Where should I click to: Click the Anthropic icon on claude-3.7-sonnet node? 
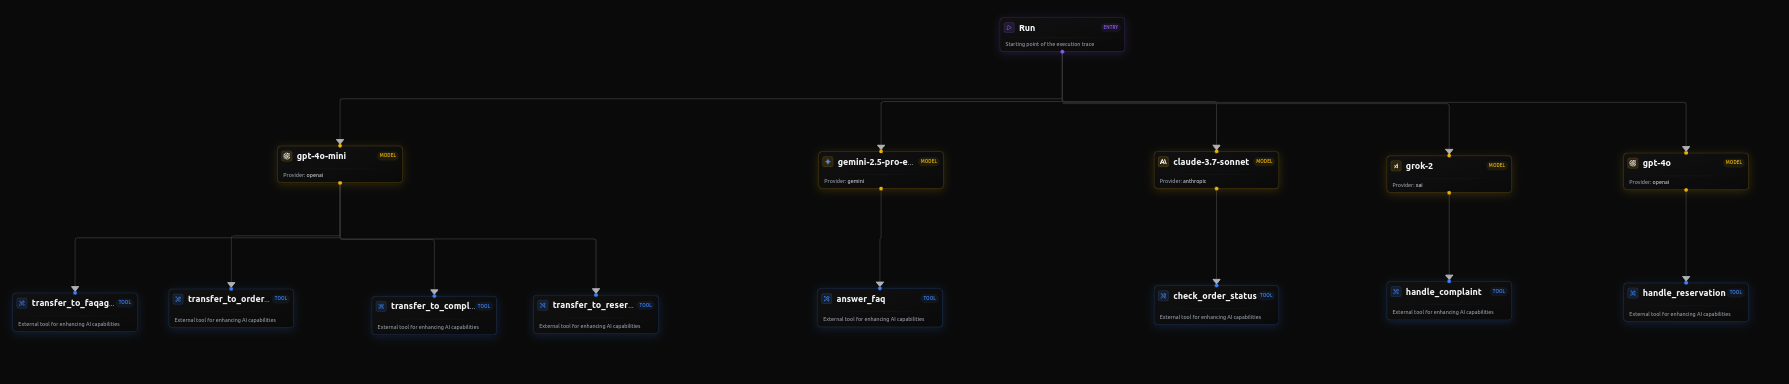[x=1163, y=162]
